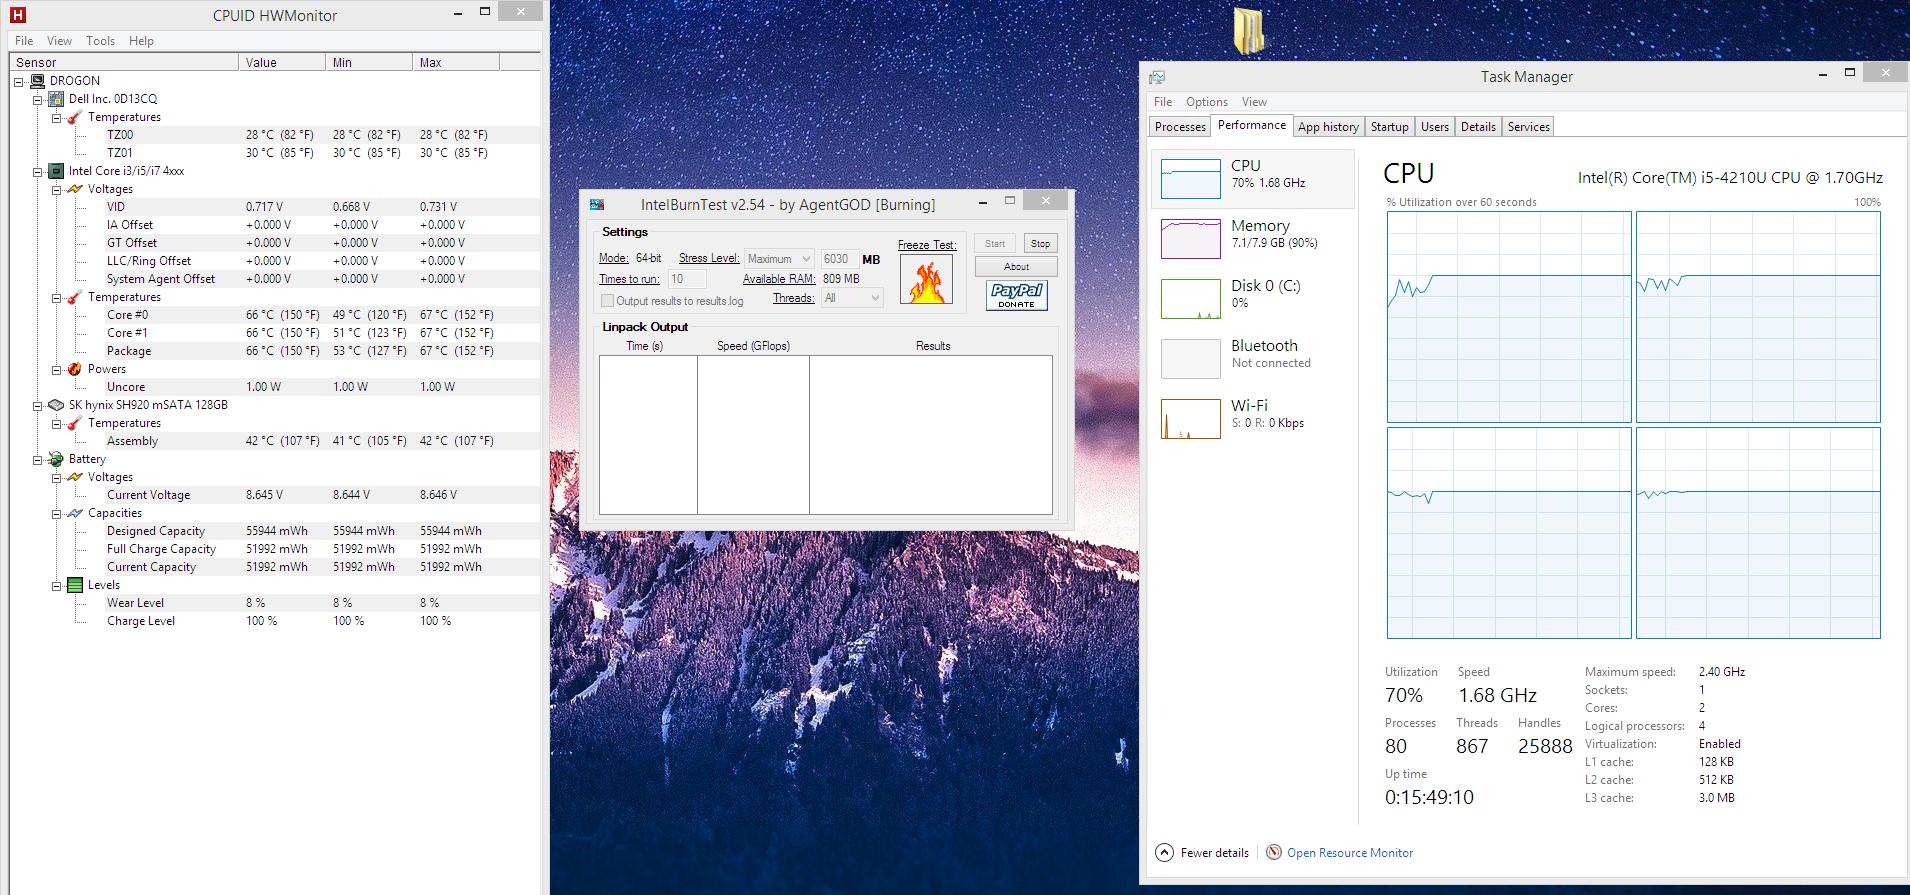Select the CPU usage thumbnail graph
This screenshot has width=1910, height=895.
click(1190, 179)
